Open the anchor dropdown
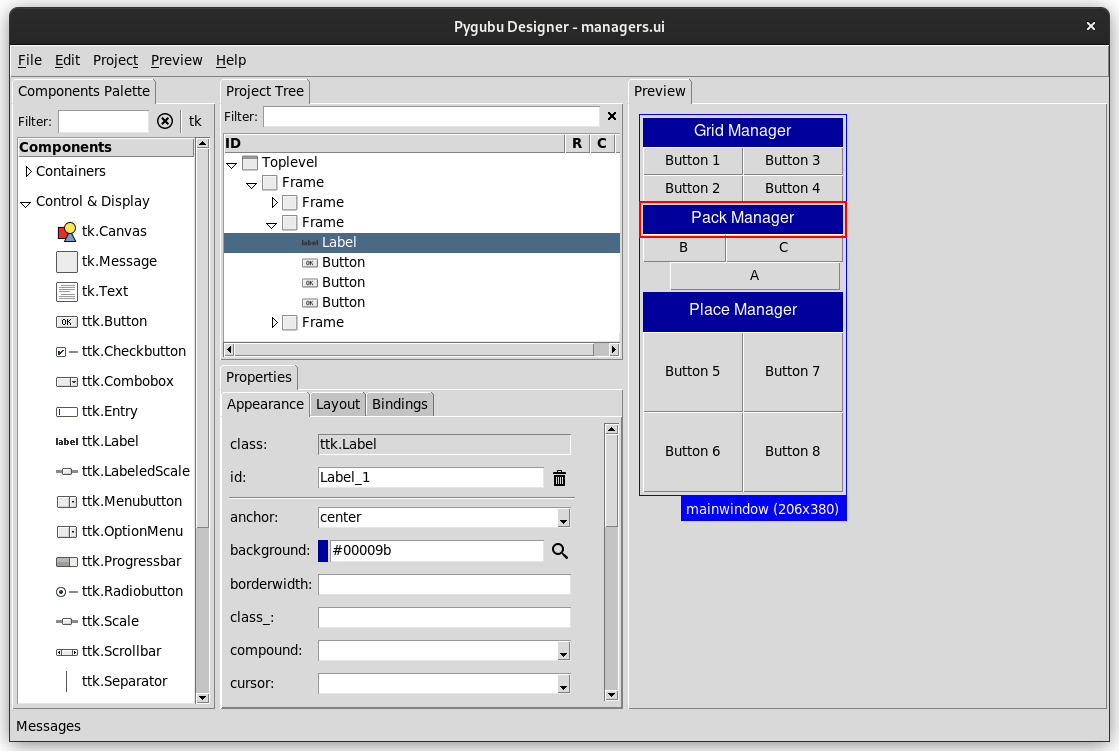 coord(563,518)
